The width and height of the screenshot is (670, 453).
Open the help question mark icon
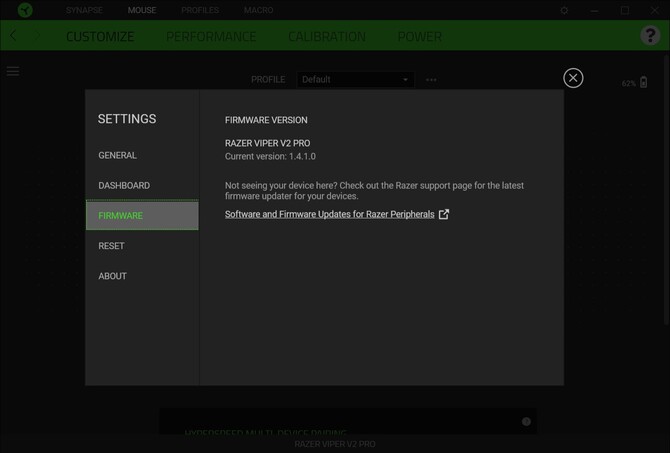[650, 36]
